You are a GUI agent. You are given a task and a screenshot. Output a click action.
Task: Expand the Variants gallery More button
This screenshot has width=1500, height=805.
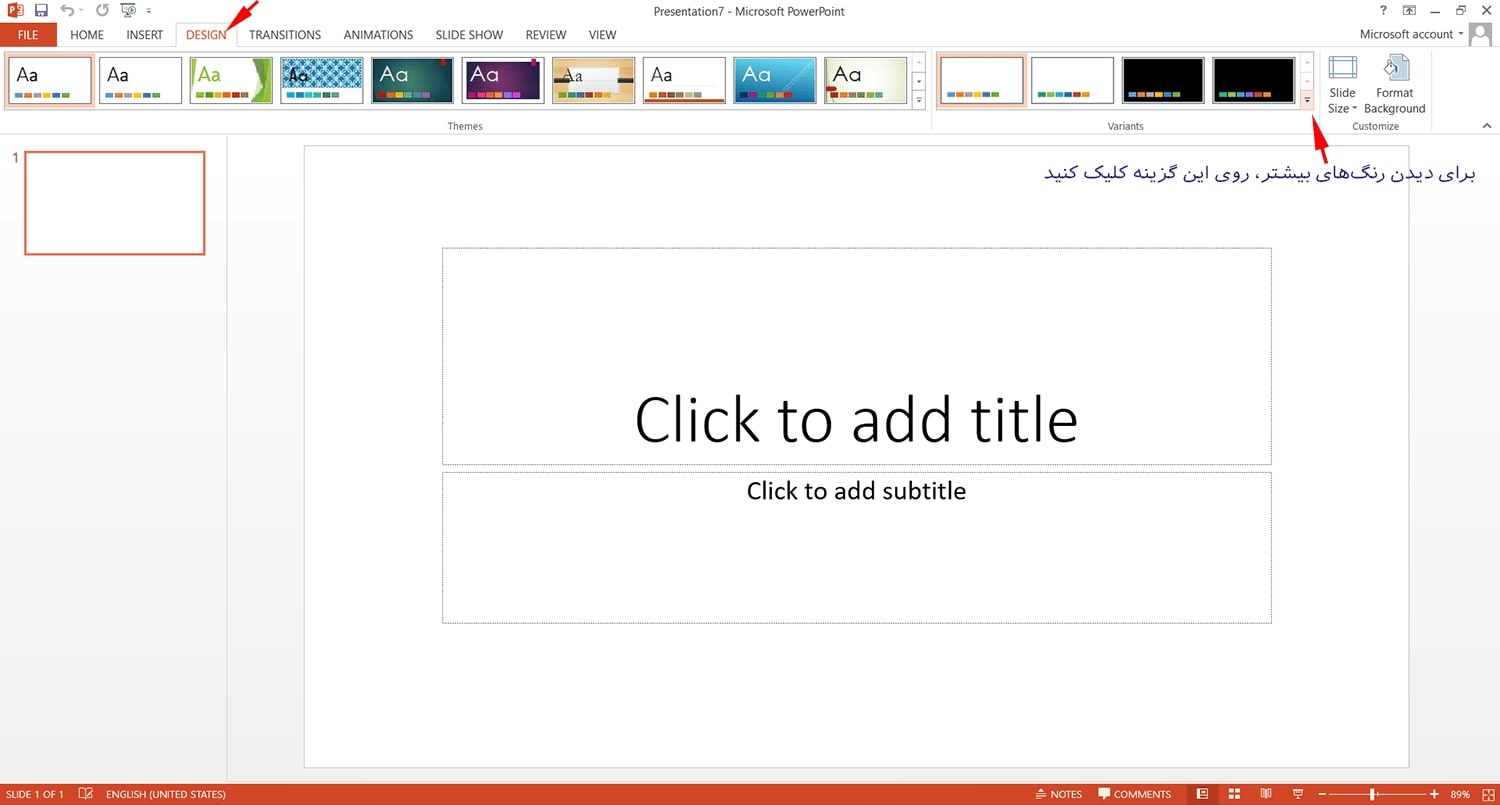point(1307,99)
